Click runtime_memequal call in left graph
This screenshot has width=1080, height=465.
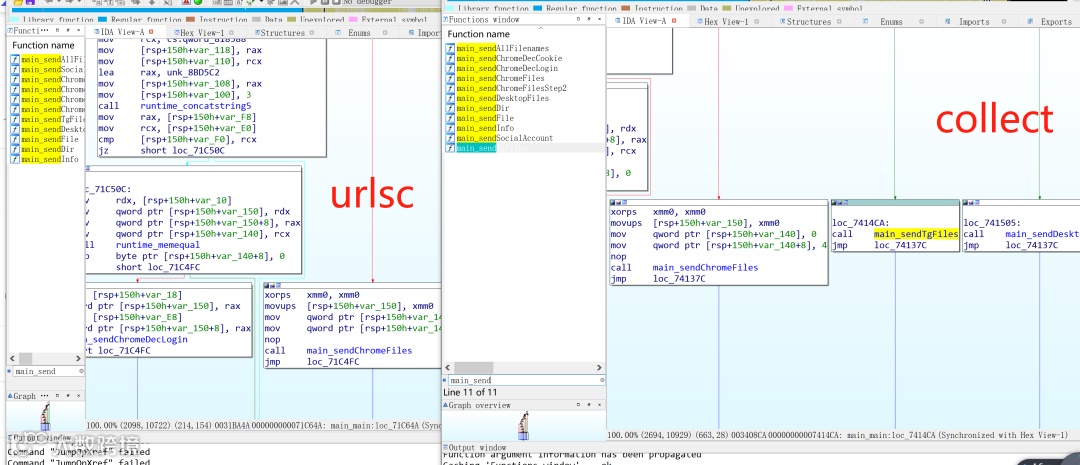coord(158,244)
